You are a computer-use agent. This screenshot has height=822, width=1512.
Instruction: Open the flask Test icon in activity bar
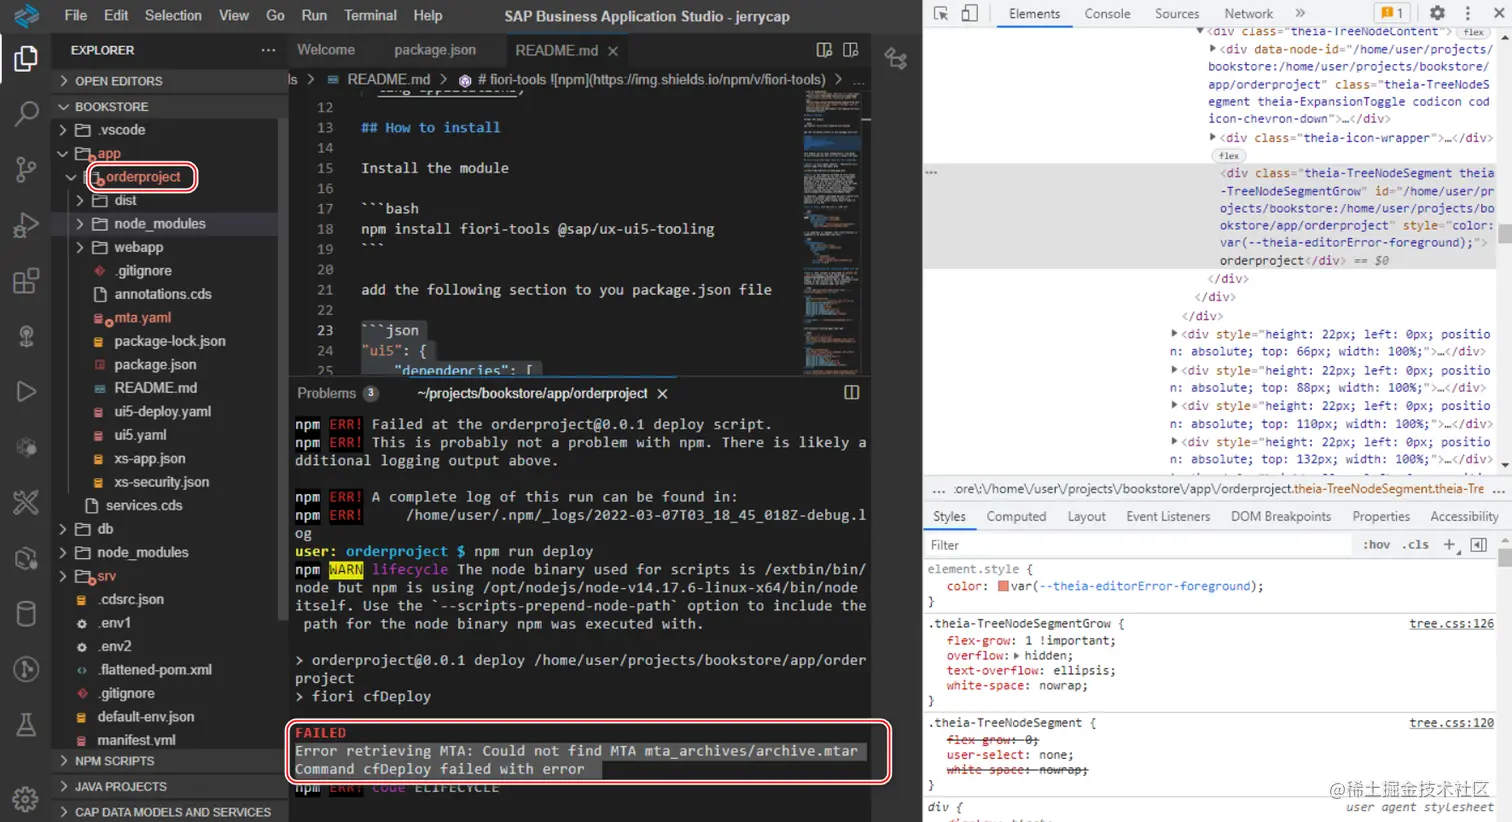coord(26,724)
